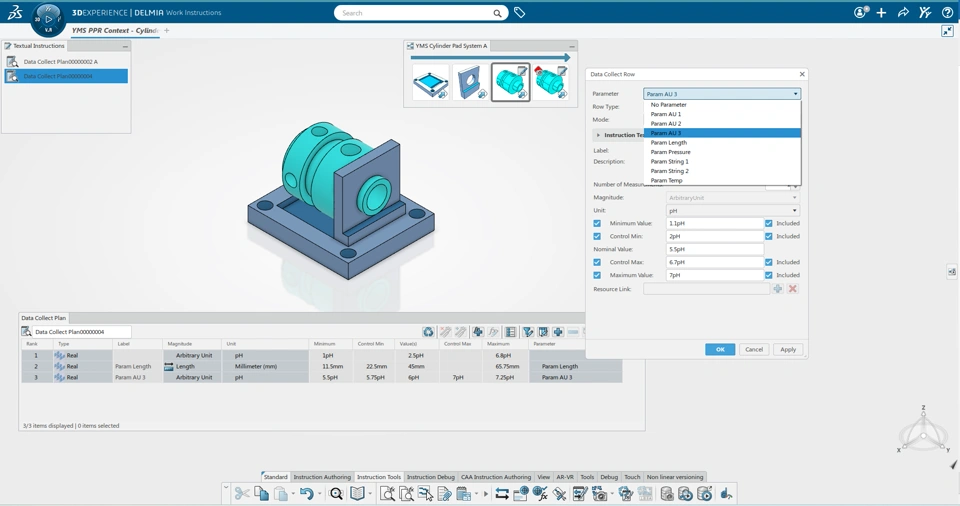960x506 pixels.
Task: Click the Undo arrow icon
Action: [x=307, y=493]
